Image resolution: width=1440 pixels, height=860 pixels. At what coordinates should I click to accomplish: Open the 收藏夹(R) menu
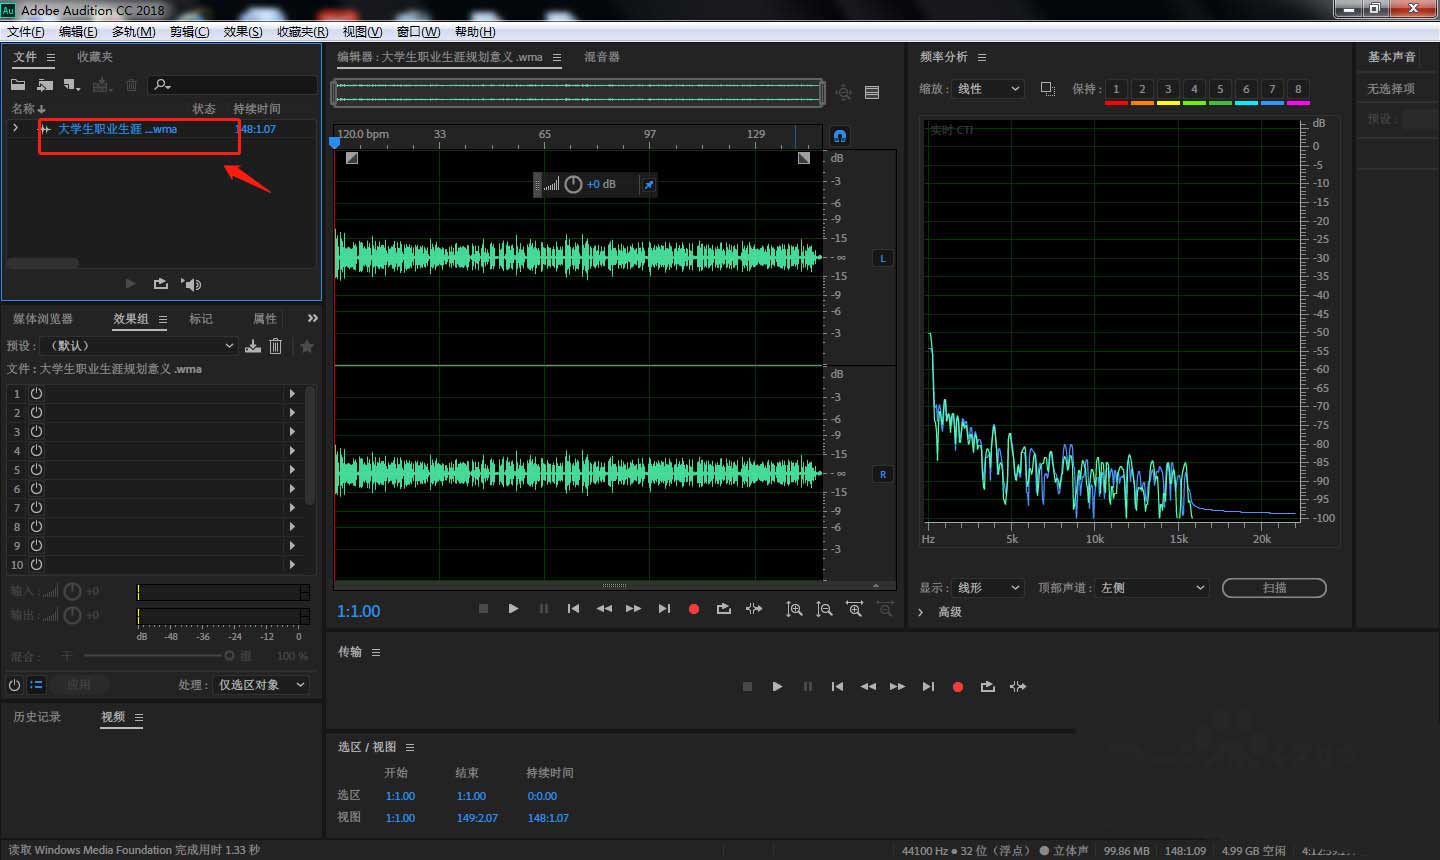coord(302,32)
